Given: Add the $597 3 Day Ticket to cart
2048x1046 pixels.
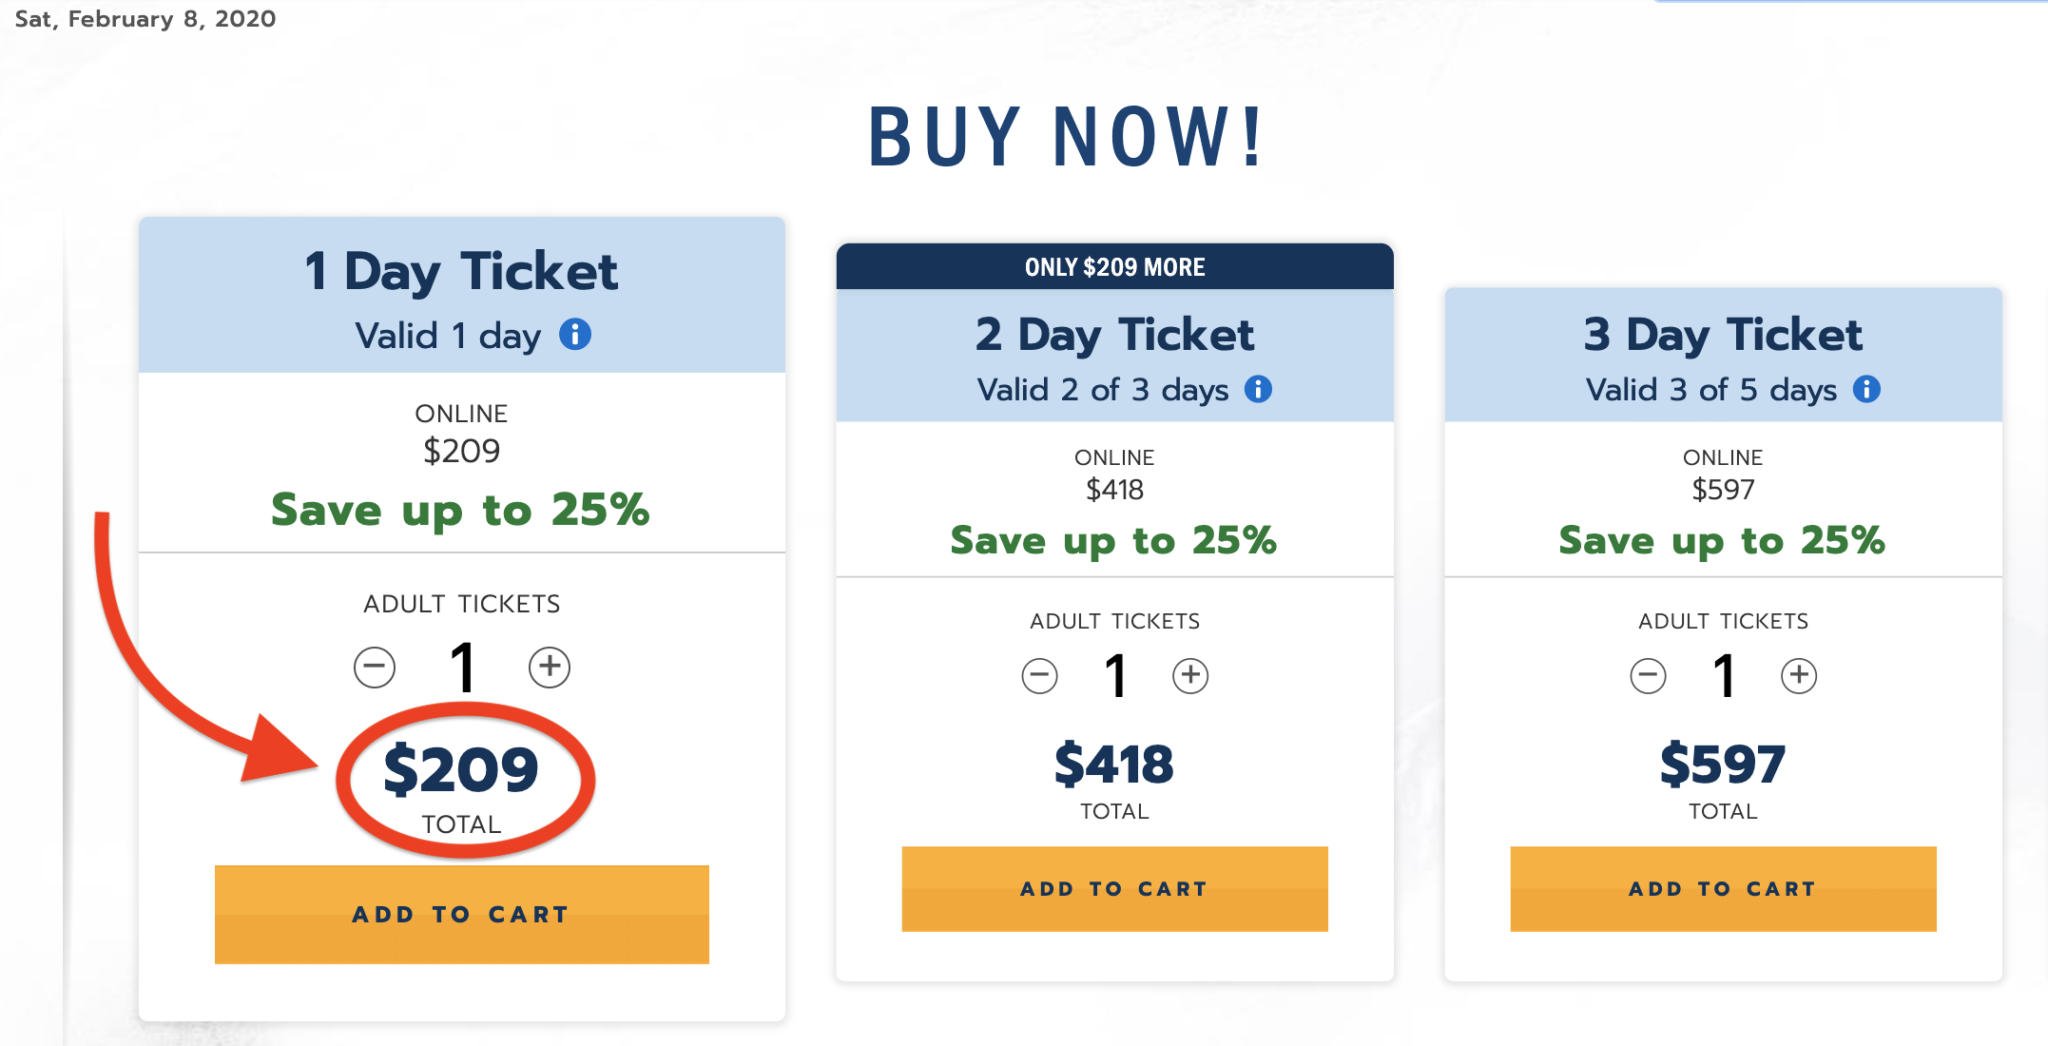Looking at the screenshot, I should 1723,889.
